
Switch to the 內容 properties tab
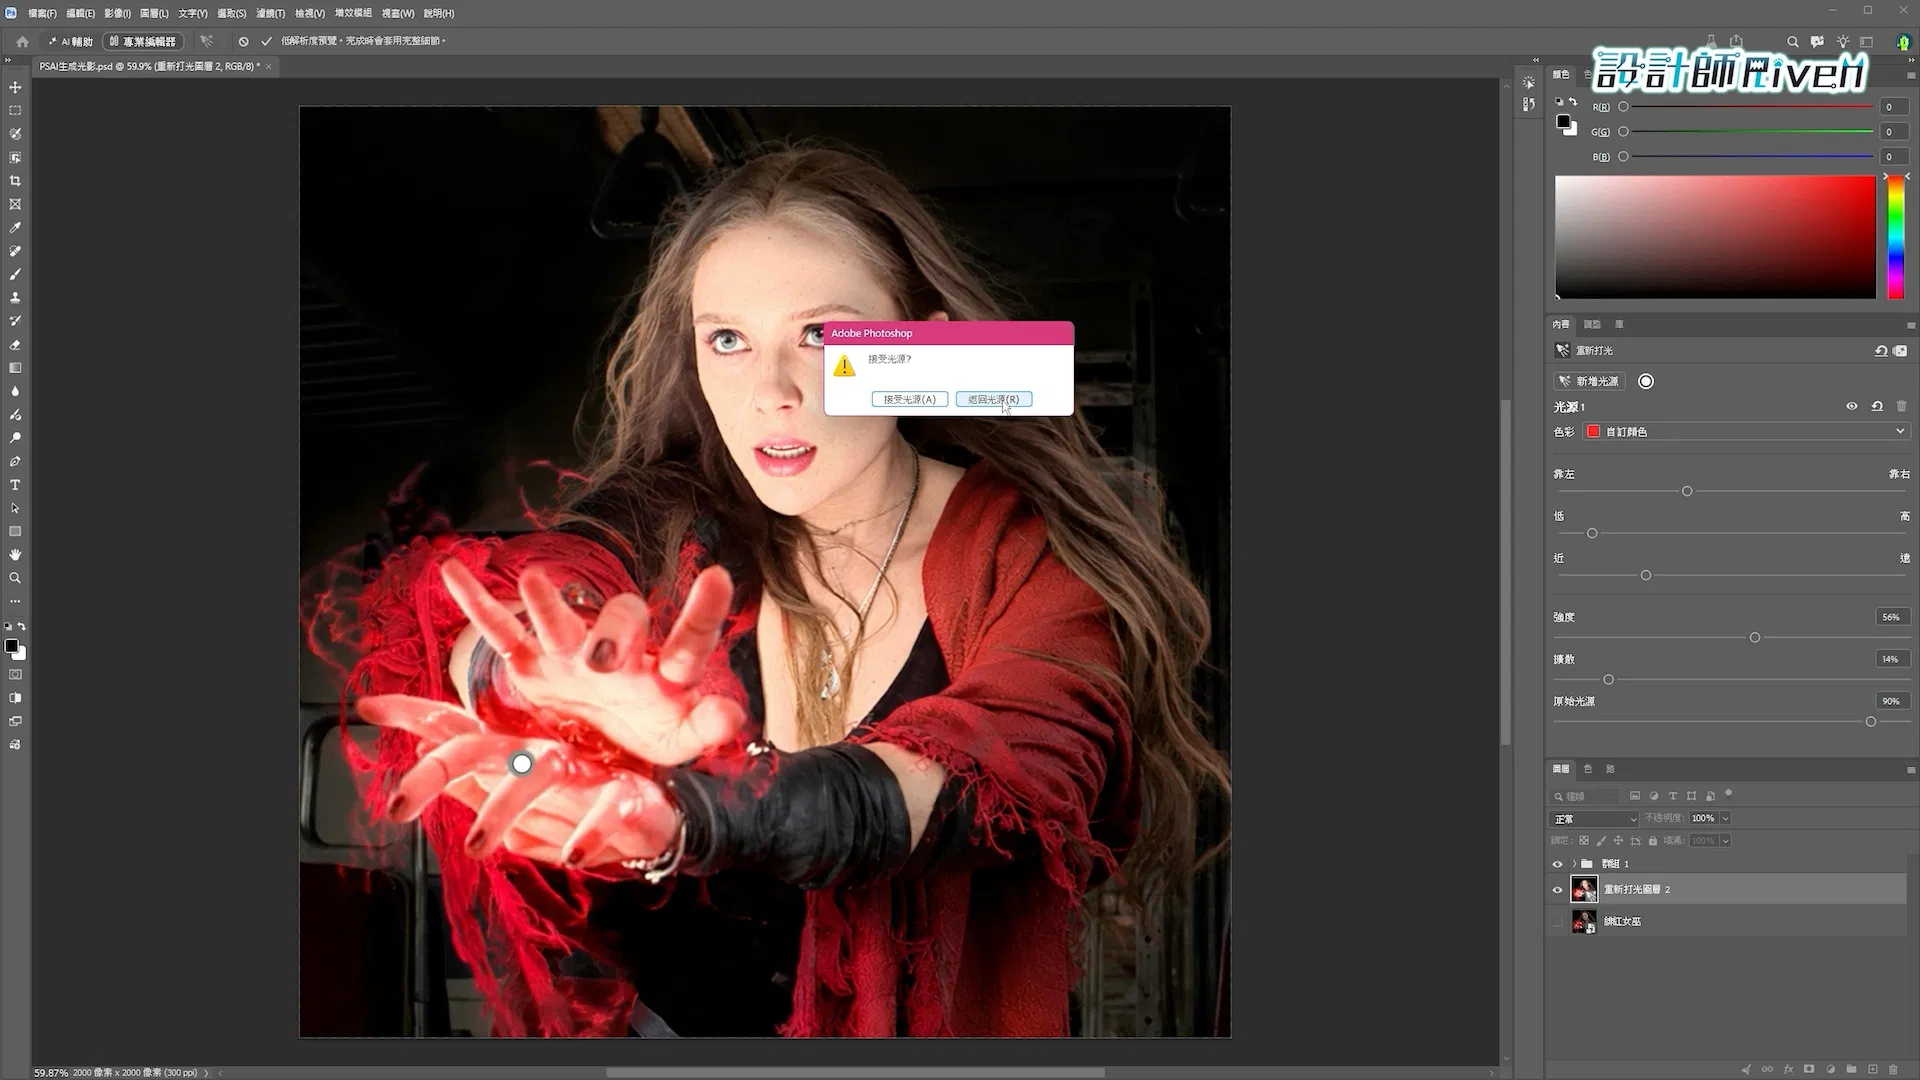(1561, 325)
